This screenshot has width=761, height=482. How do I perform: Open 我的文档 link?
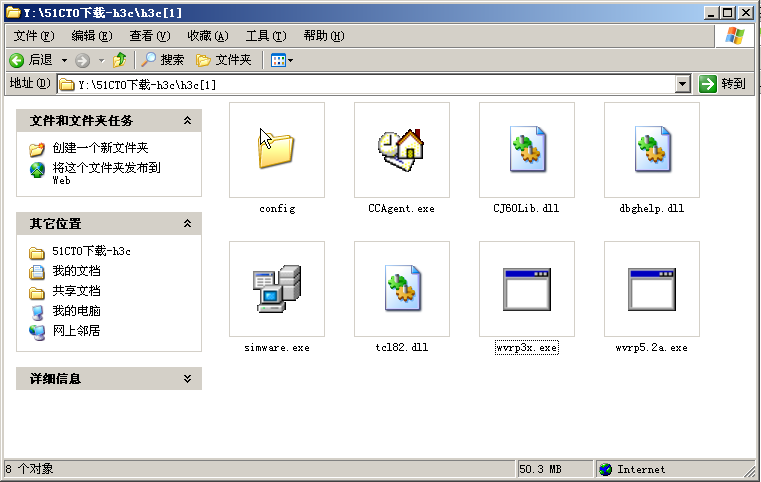click(x=76, y=271)
